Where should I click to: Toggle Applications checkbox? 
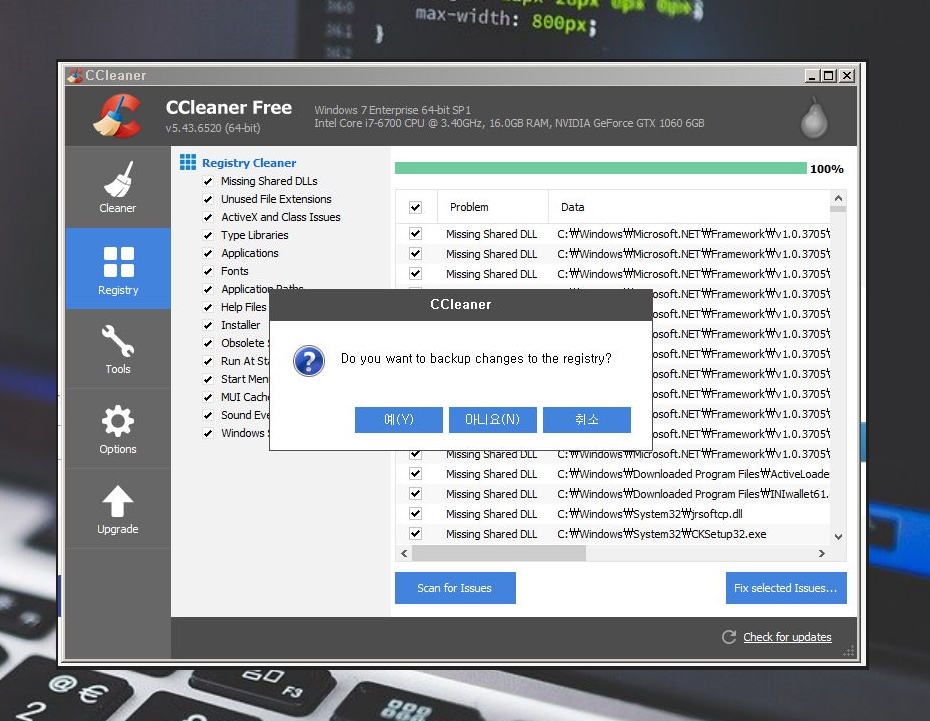[x=208, y=253]
